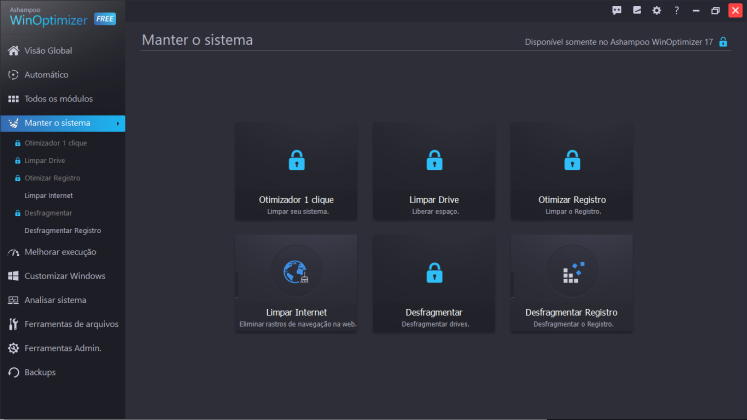
Task: Launch Desfragmentar Registro module tile title
Action: pos(571,312)
